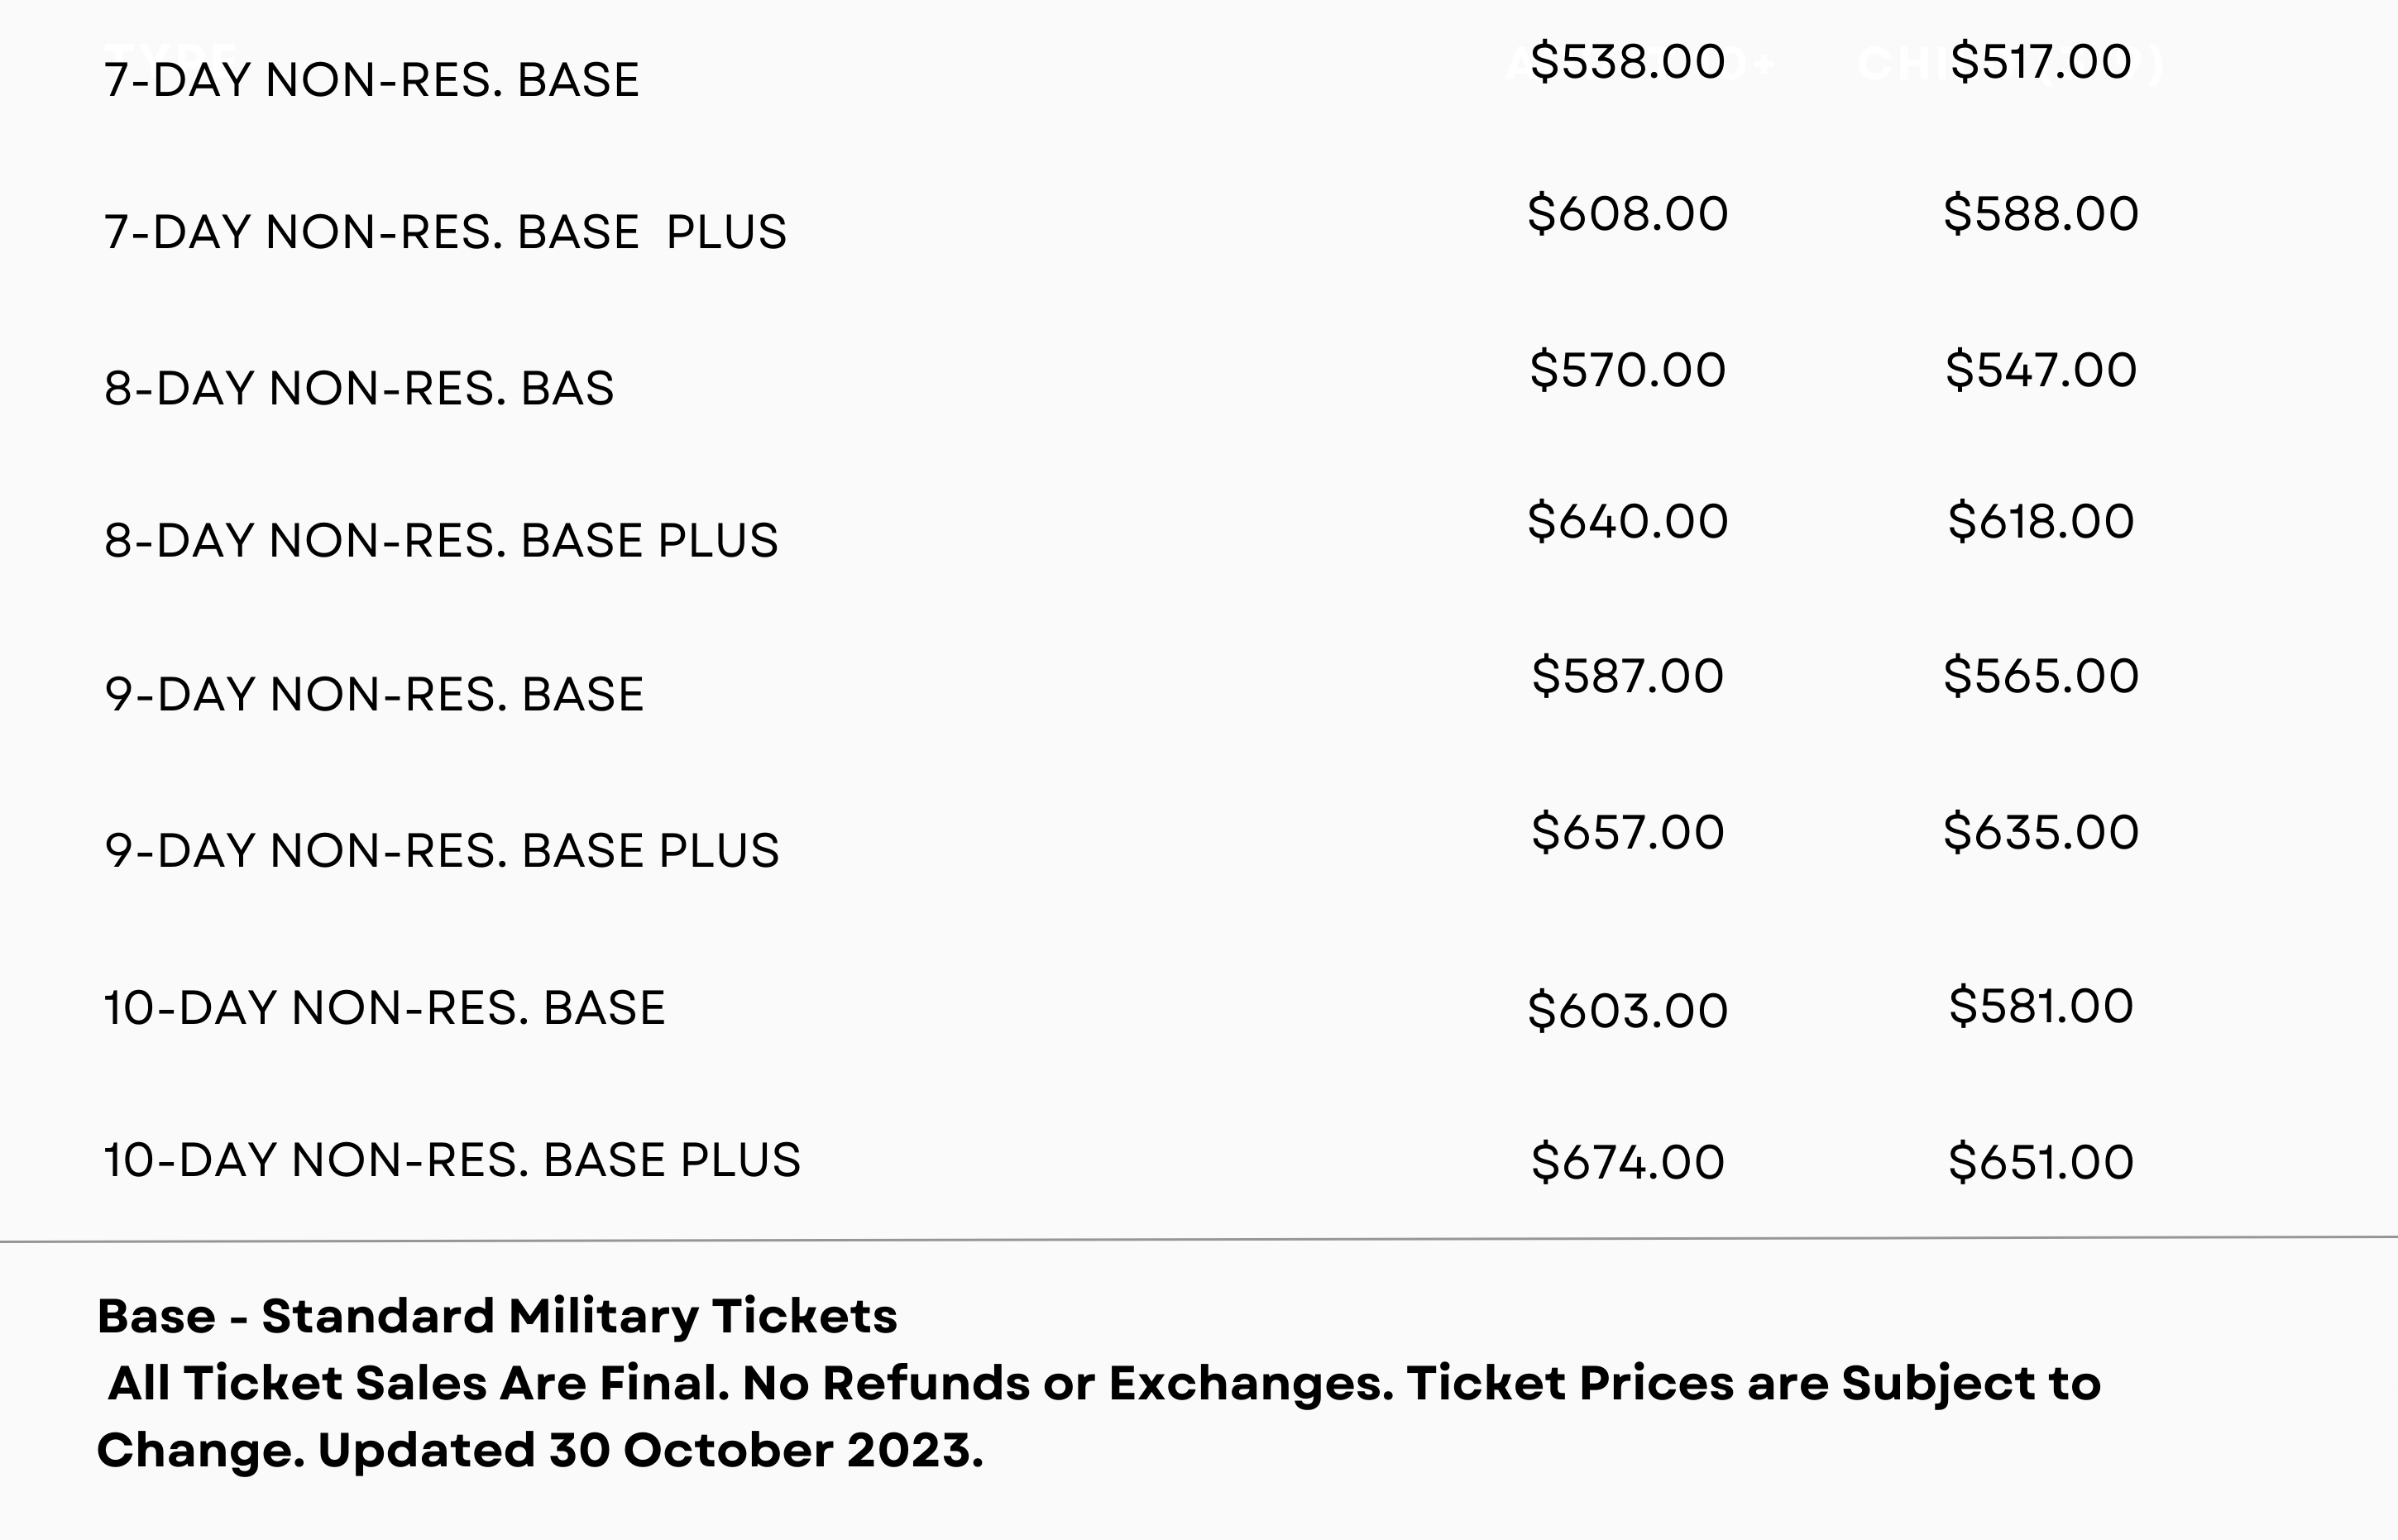Image resolution: width=2398 pixels, height=1540 pixels.
Task: Click the $640.00 price
Action: point(1627,521)
